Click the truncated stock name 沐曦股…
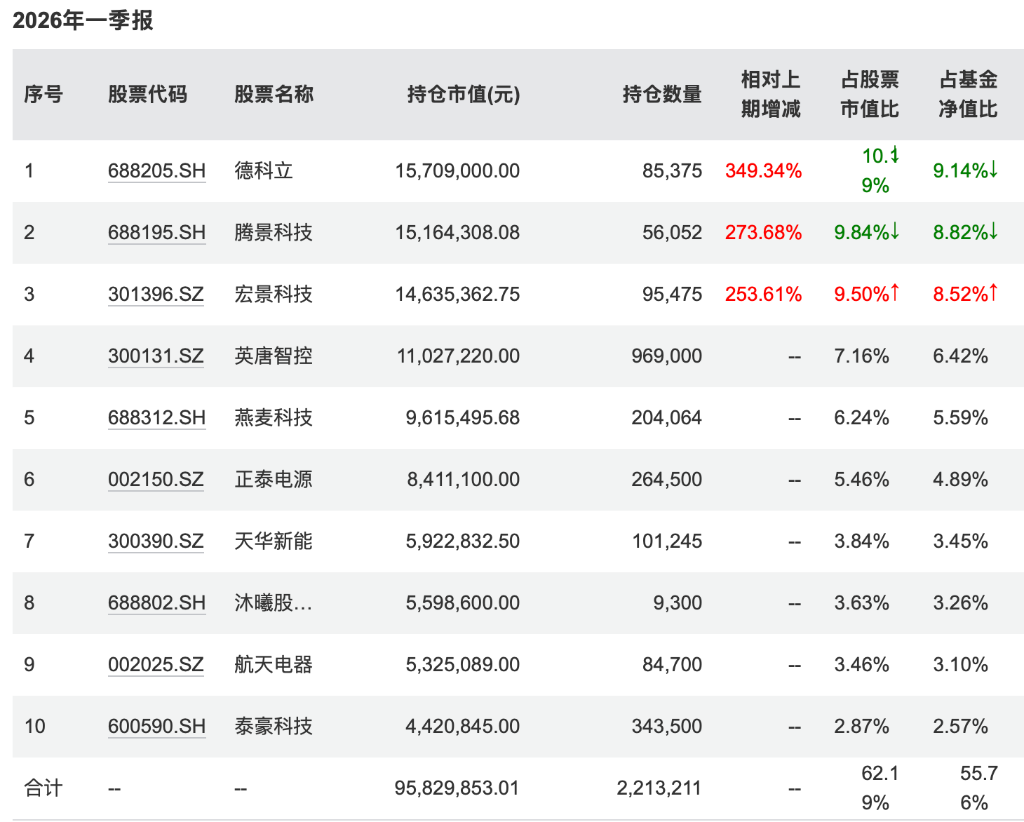The height and width of the screenshot is (822, 1024). click(273, 603)
